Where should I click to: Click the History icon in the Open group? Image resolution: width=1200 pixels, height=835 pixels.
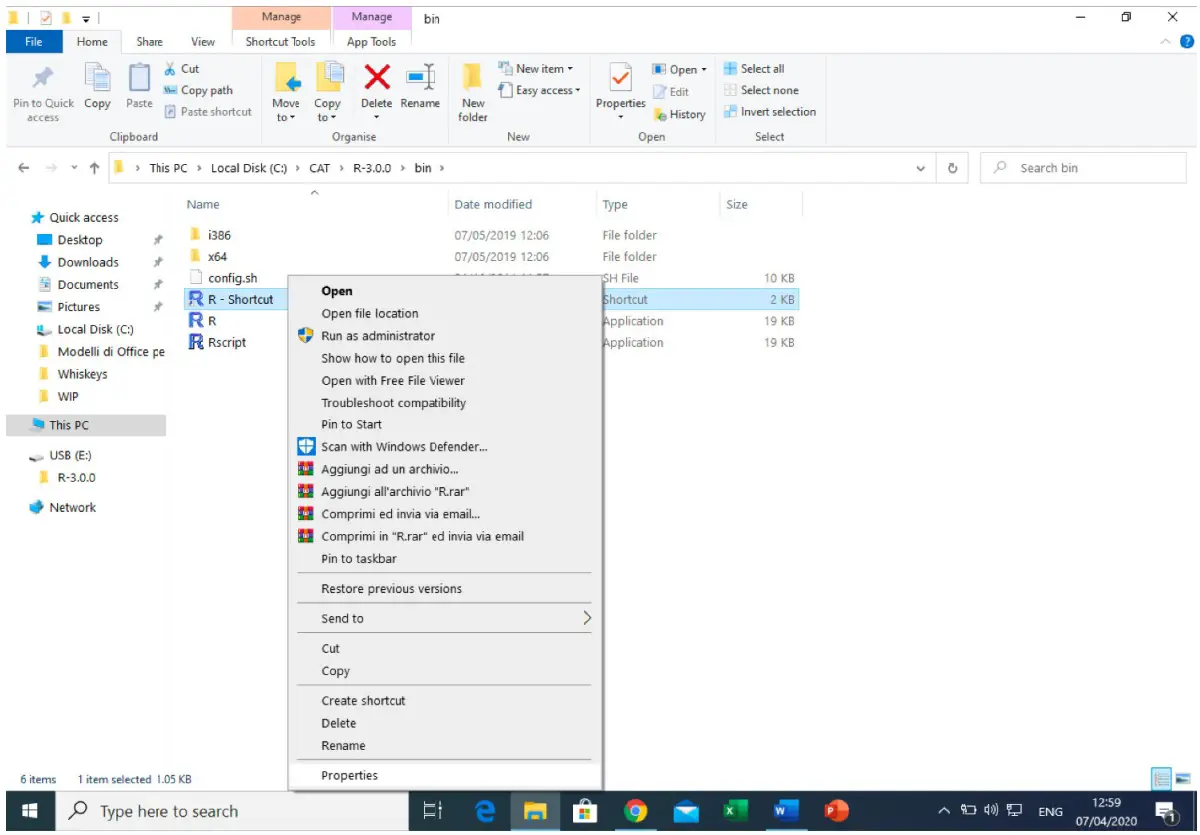(x=680, y=114)
